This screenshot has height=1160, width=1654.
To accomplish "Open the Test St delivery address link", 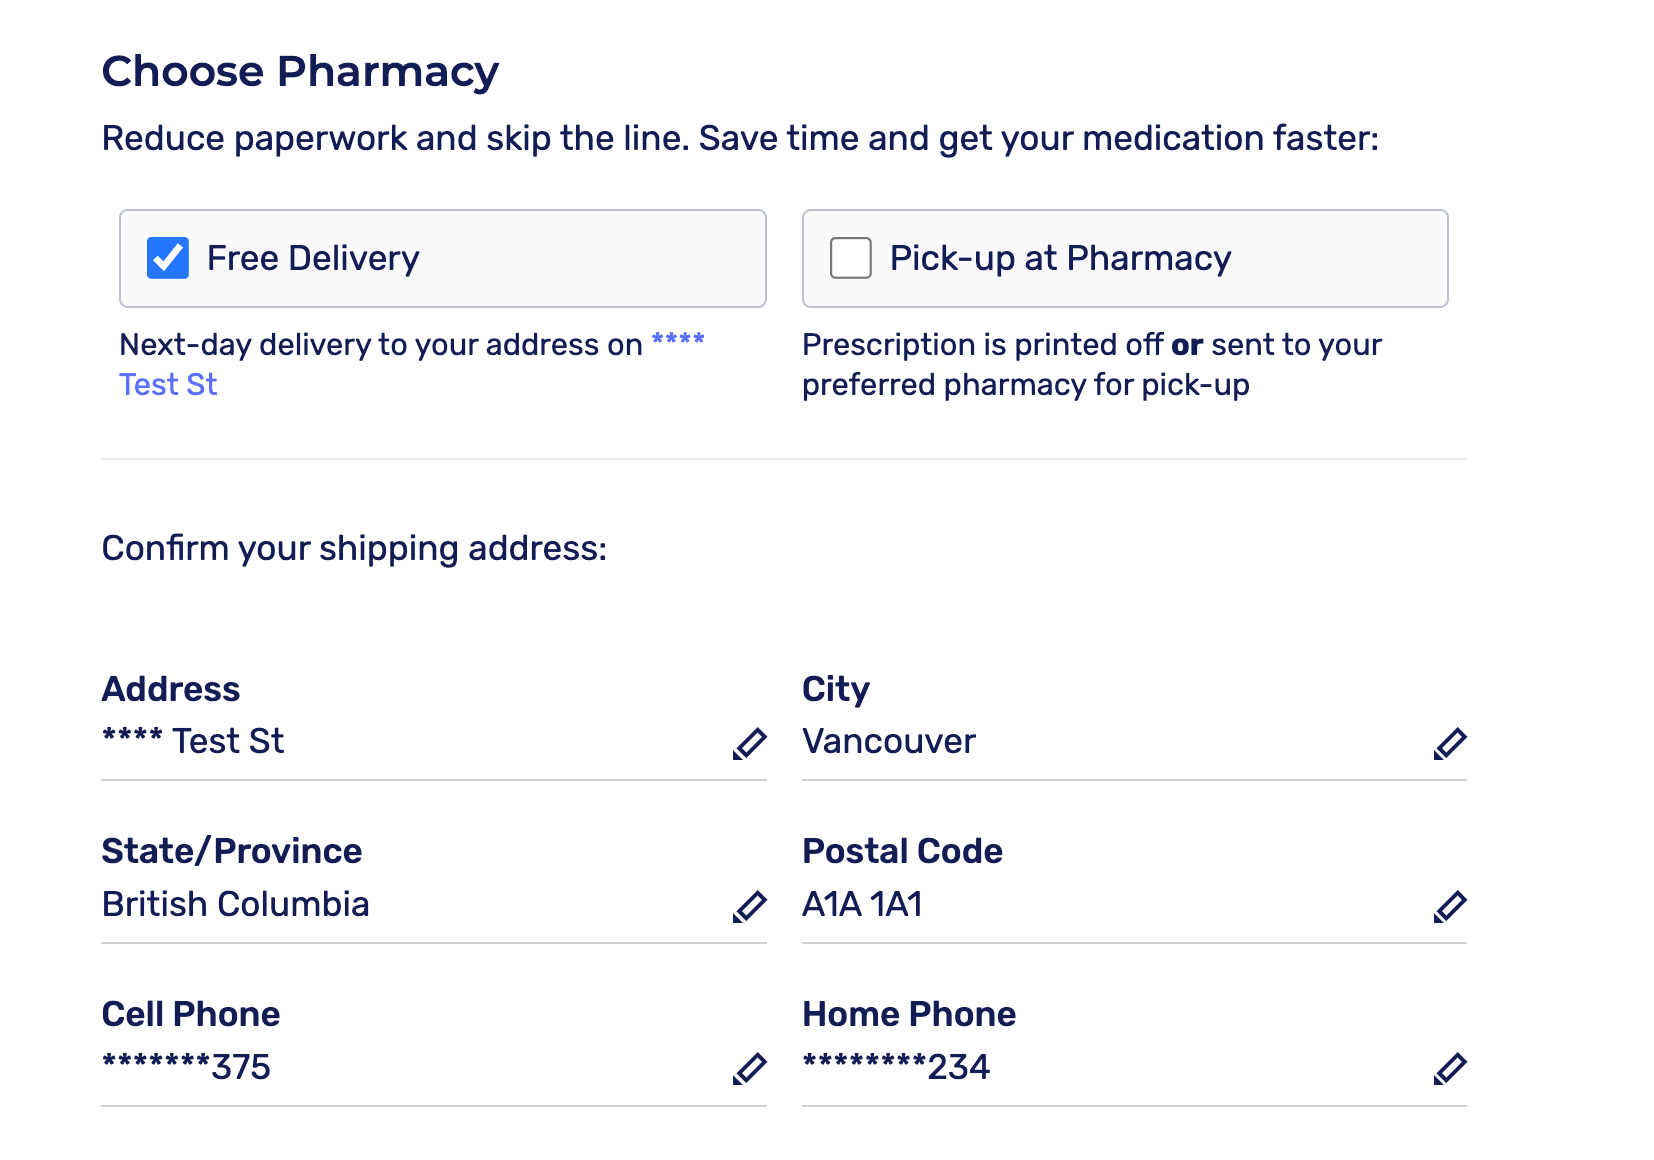I will coord(168,385).
